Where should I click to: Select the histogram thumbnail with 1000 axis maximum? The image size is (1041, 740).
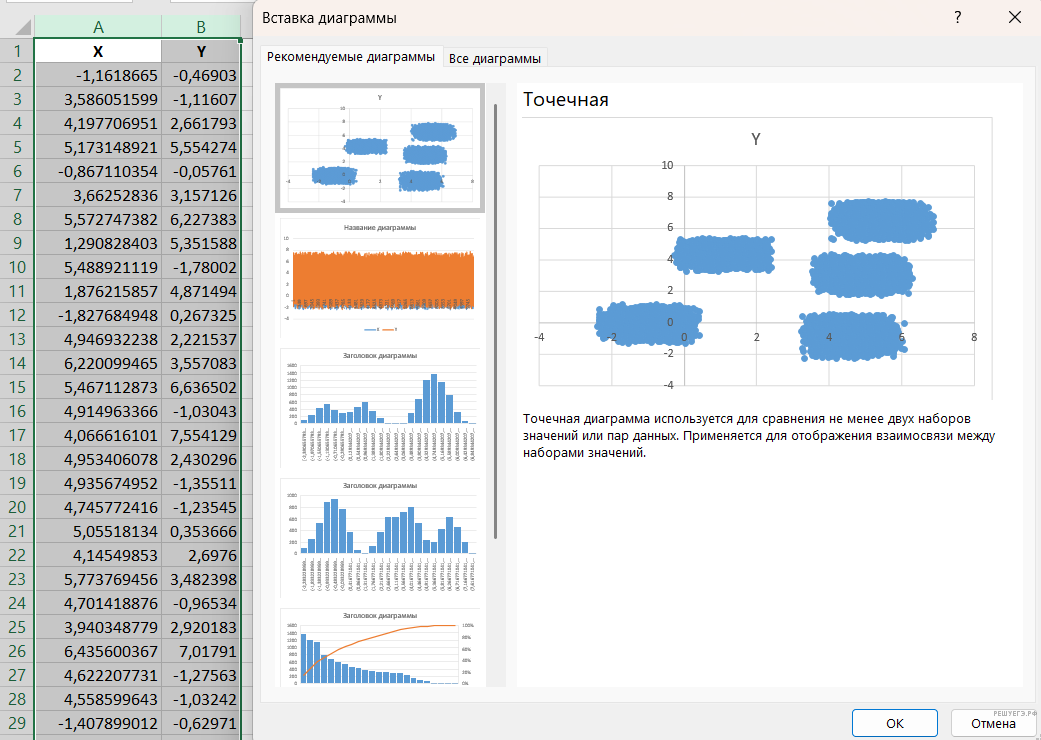380,537
